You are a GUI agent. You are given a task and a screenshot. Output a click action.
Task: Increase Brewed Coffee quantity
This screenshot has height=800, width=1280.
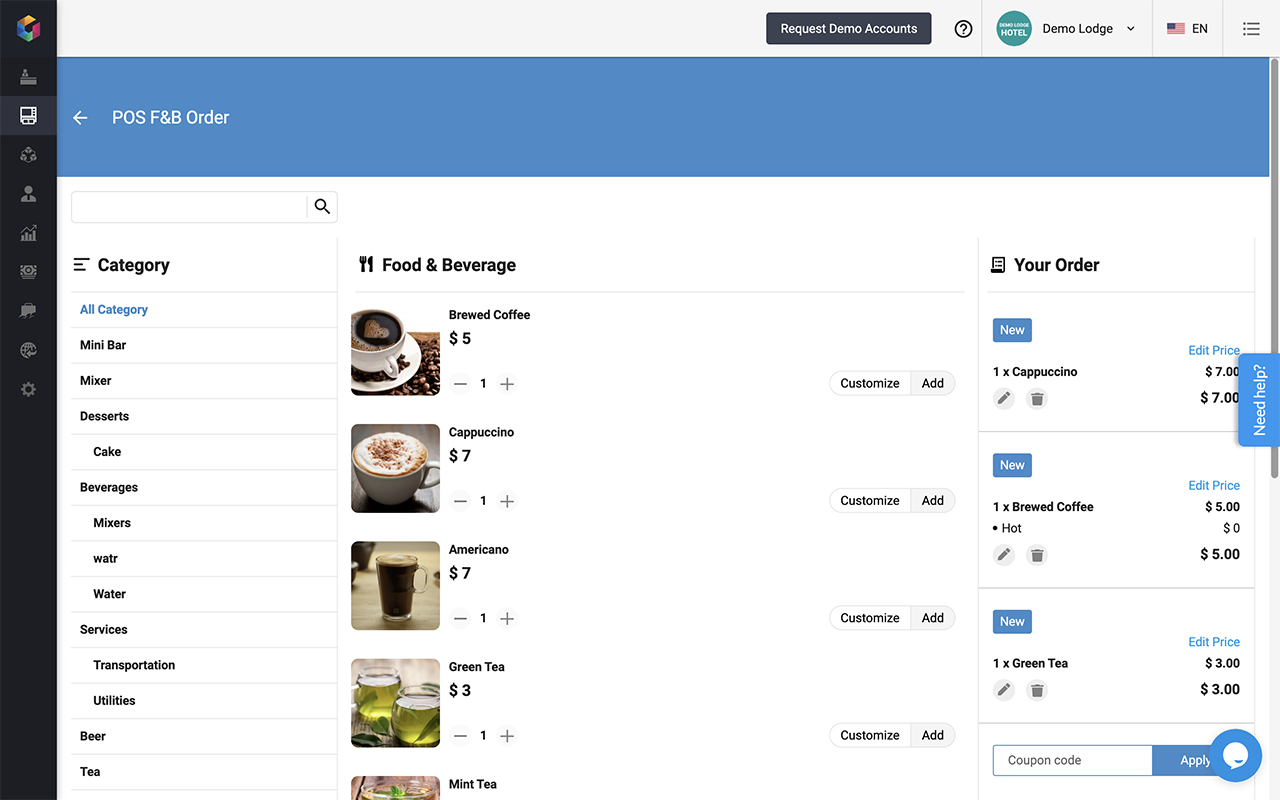tap(507, 384)
